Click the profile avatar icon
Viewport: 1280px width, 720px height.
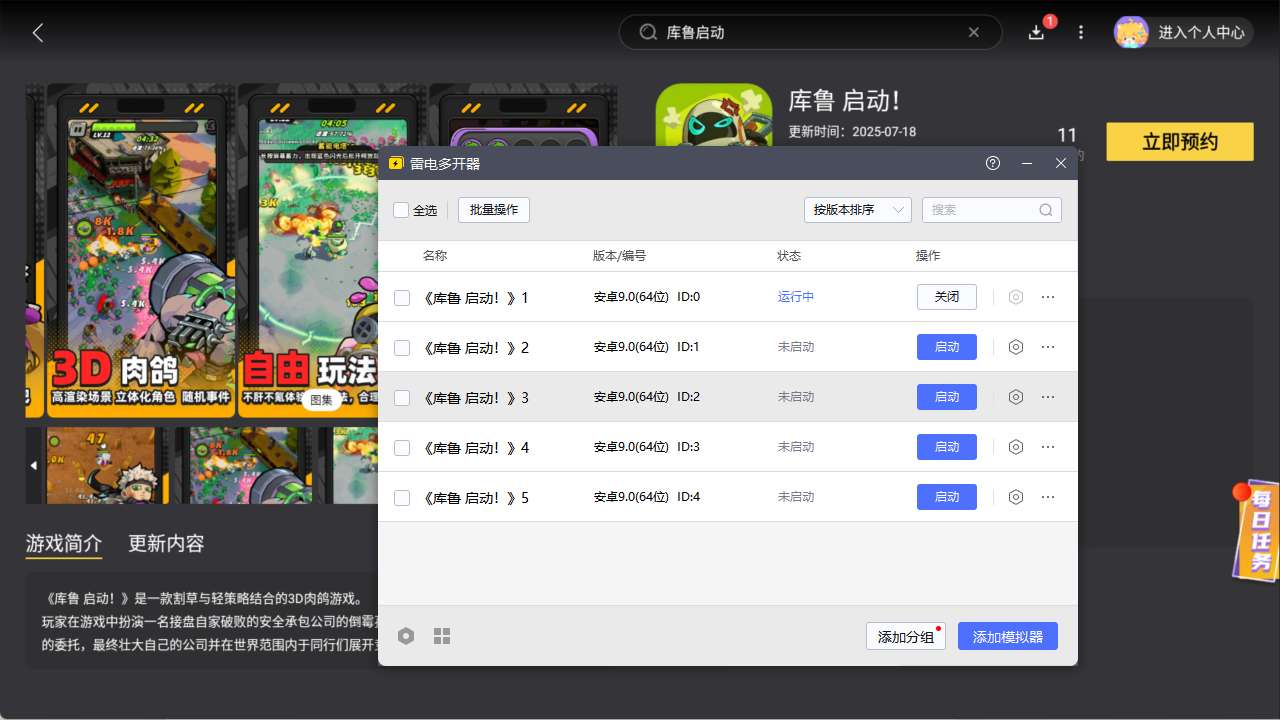click(1131, 32)
